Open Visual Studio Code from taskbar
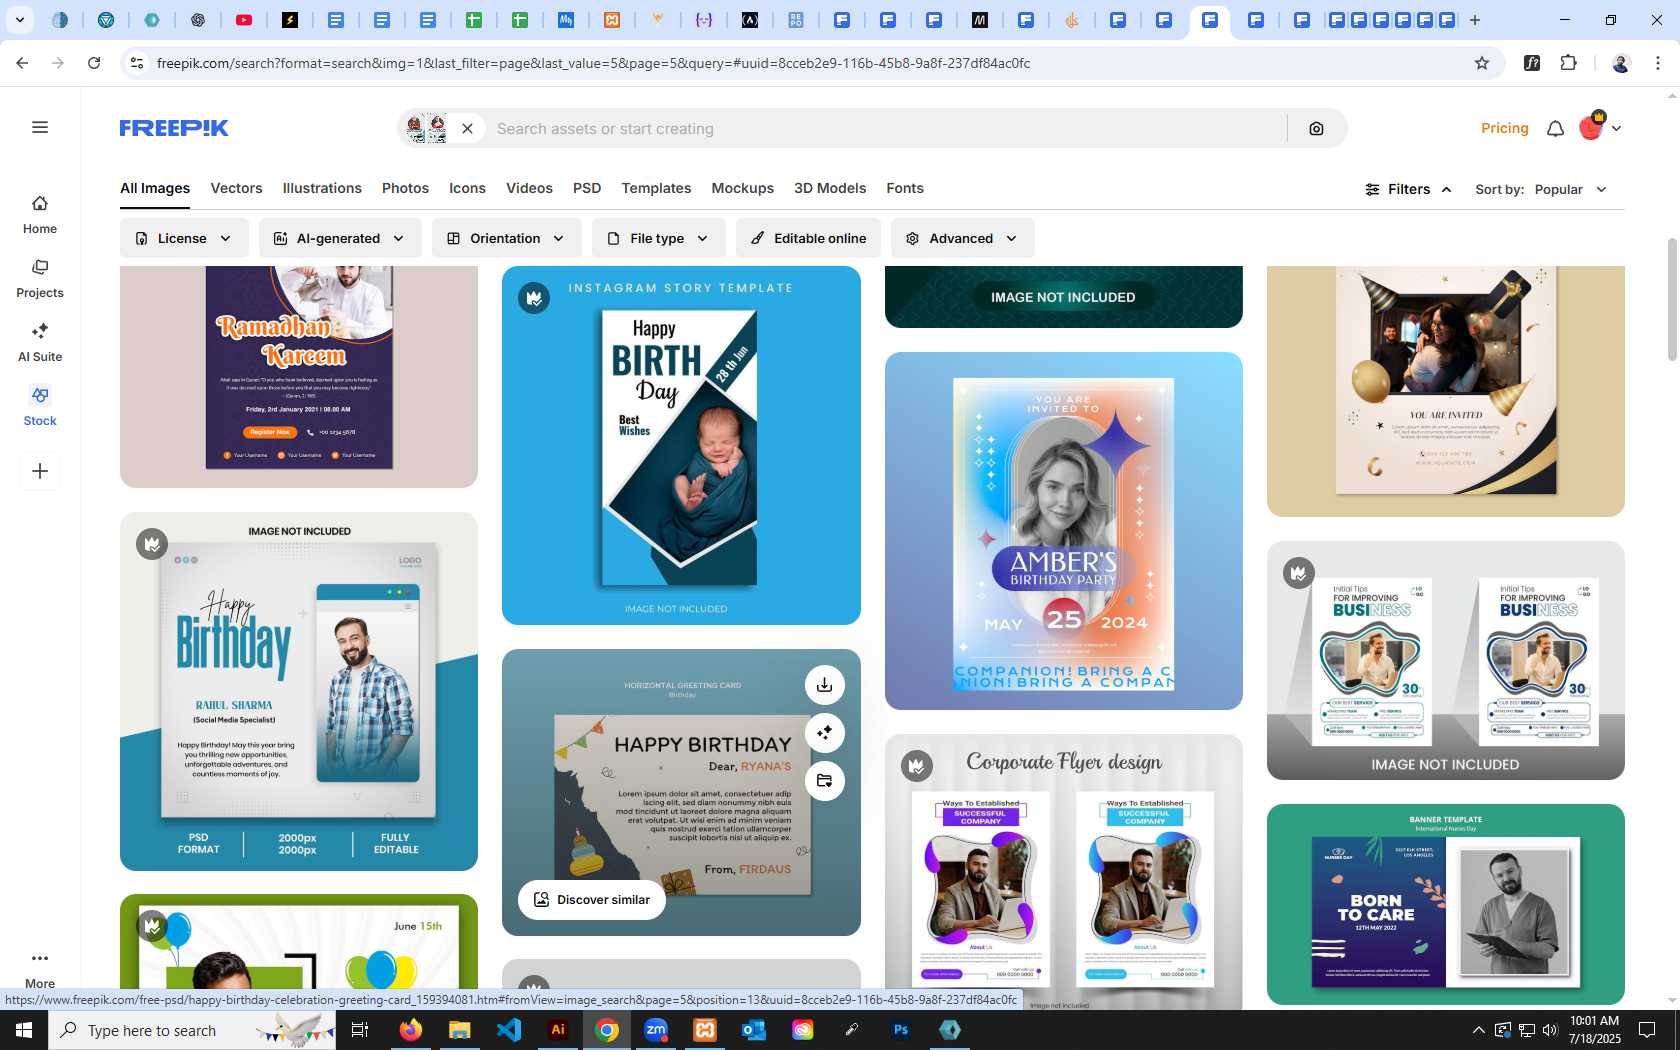 tap(509, 1030)
